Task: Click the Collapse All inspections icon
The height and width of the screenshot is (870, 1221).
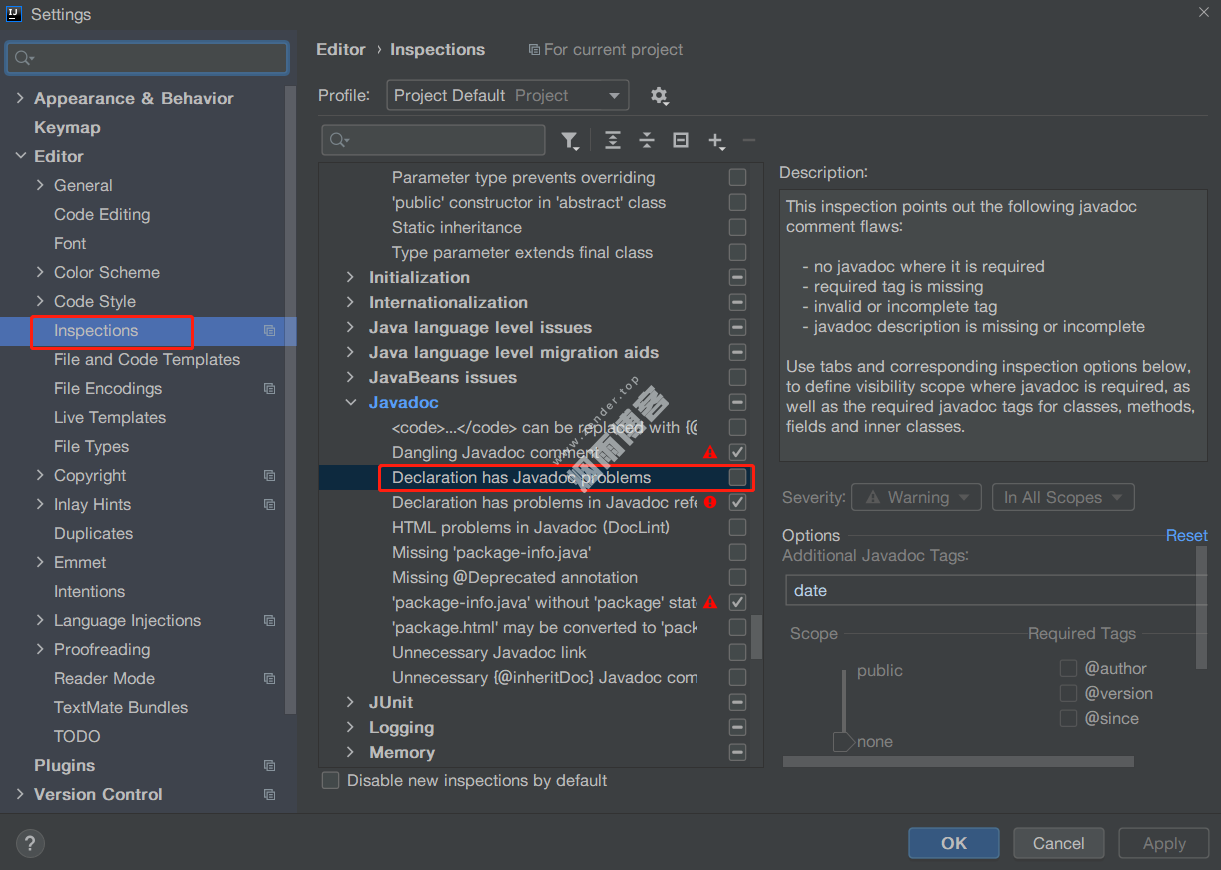Action: [647, 141]
